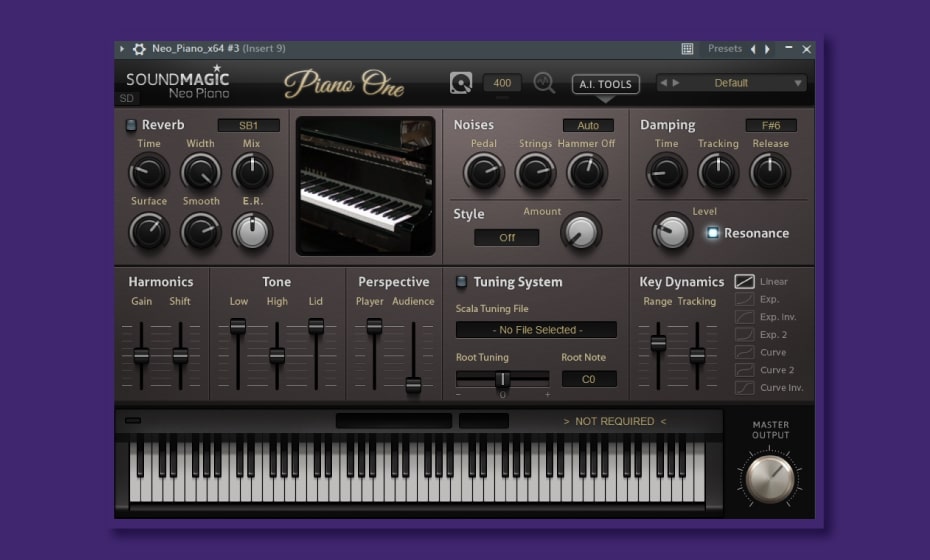Viewport: 930px width, 560px height.
Task: Open the Presets label in the title bar
Action: (725, 49)
